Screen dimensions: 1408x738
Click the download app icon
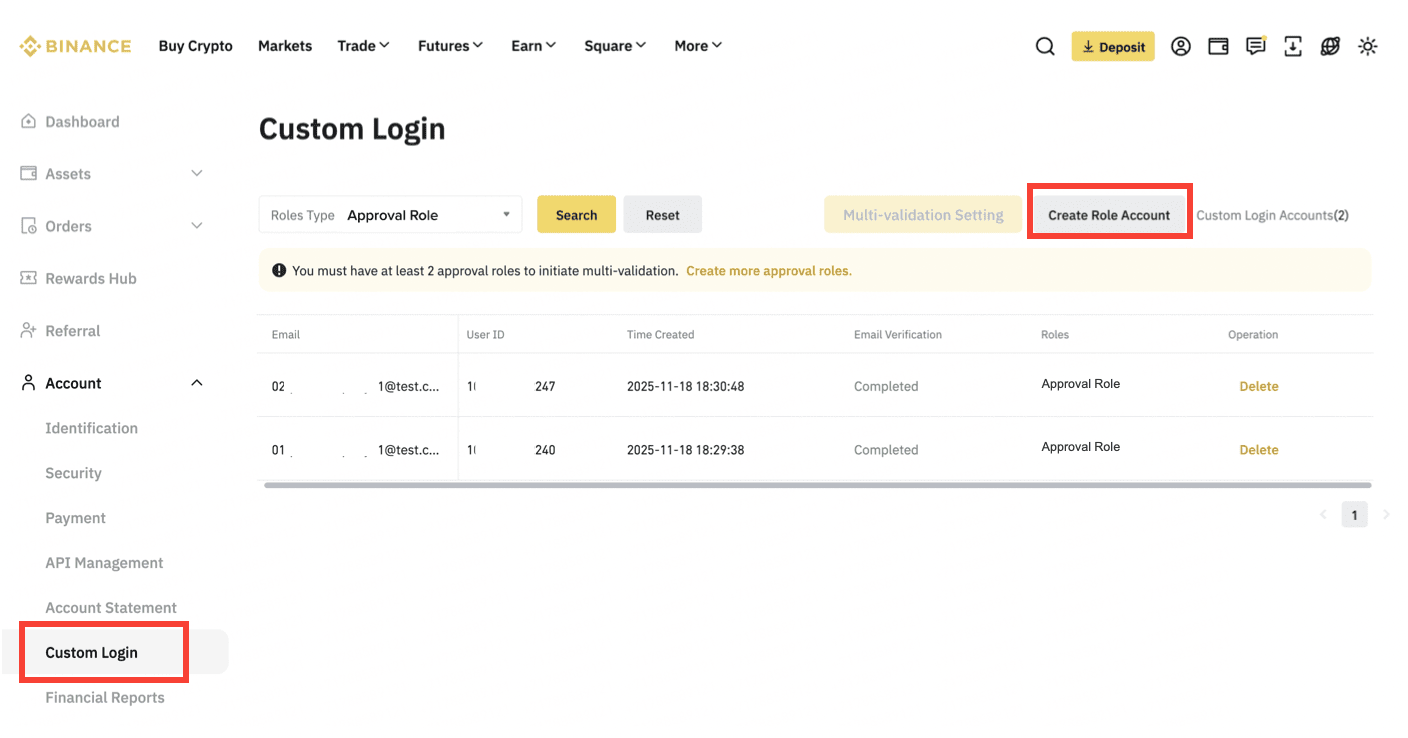tap(1293, 46)
